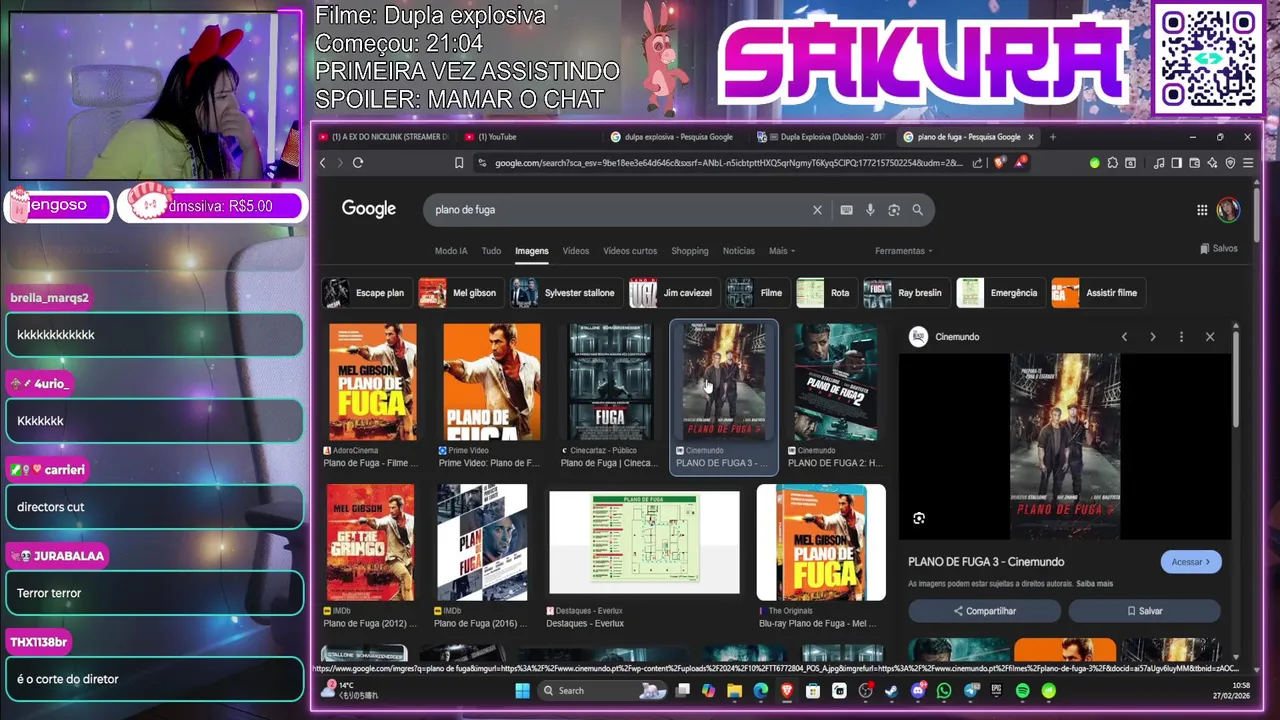Click the taskbar Search box
The image size is (1280, 720).
click(603, 691)
